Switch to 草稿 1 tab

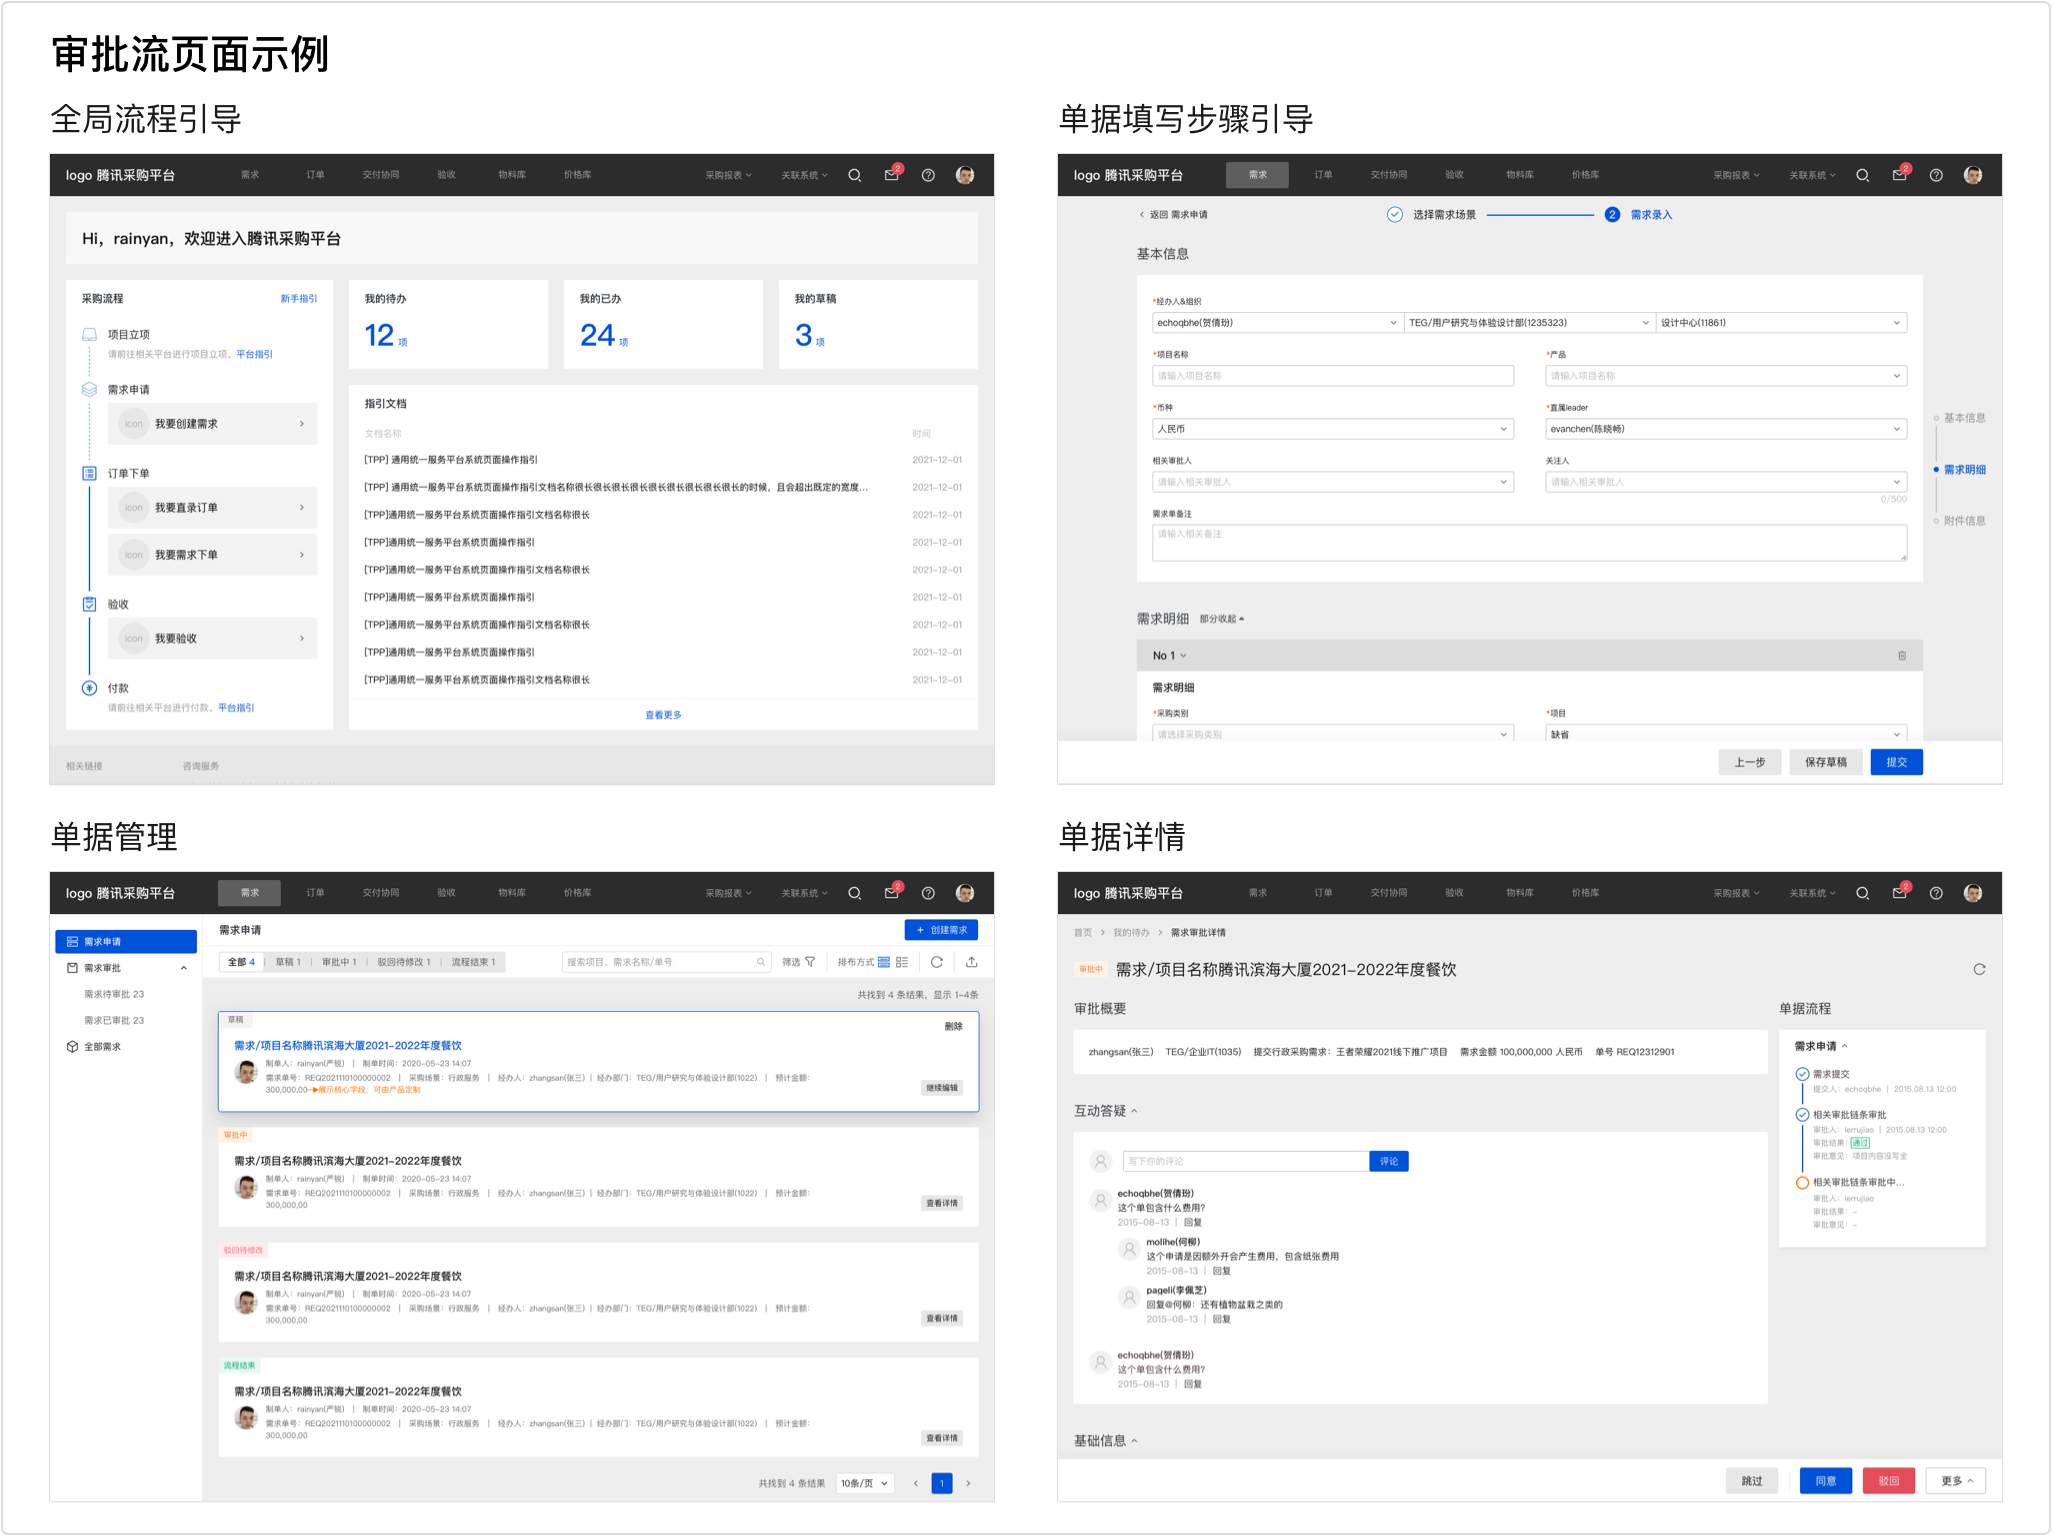pyautogui.click(x=288, y=962)
